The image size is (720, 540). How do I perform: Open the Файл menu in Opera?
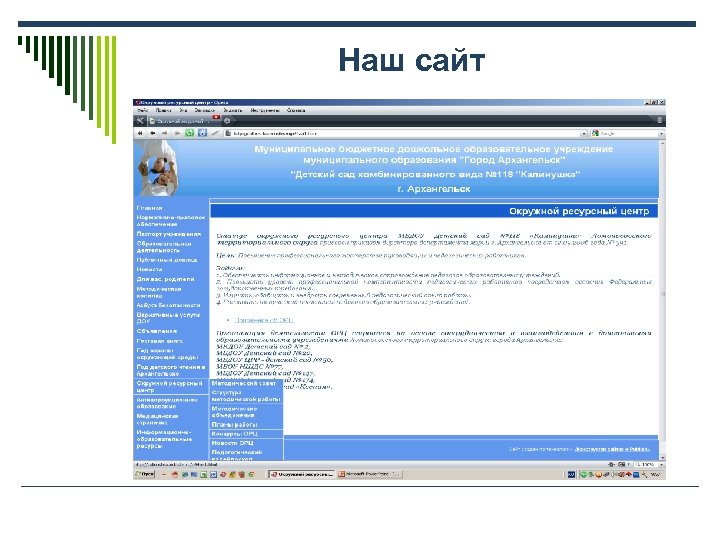point(143,111)
